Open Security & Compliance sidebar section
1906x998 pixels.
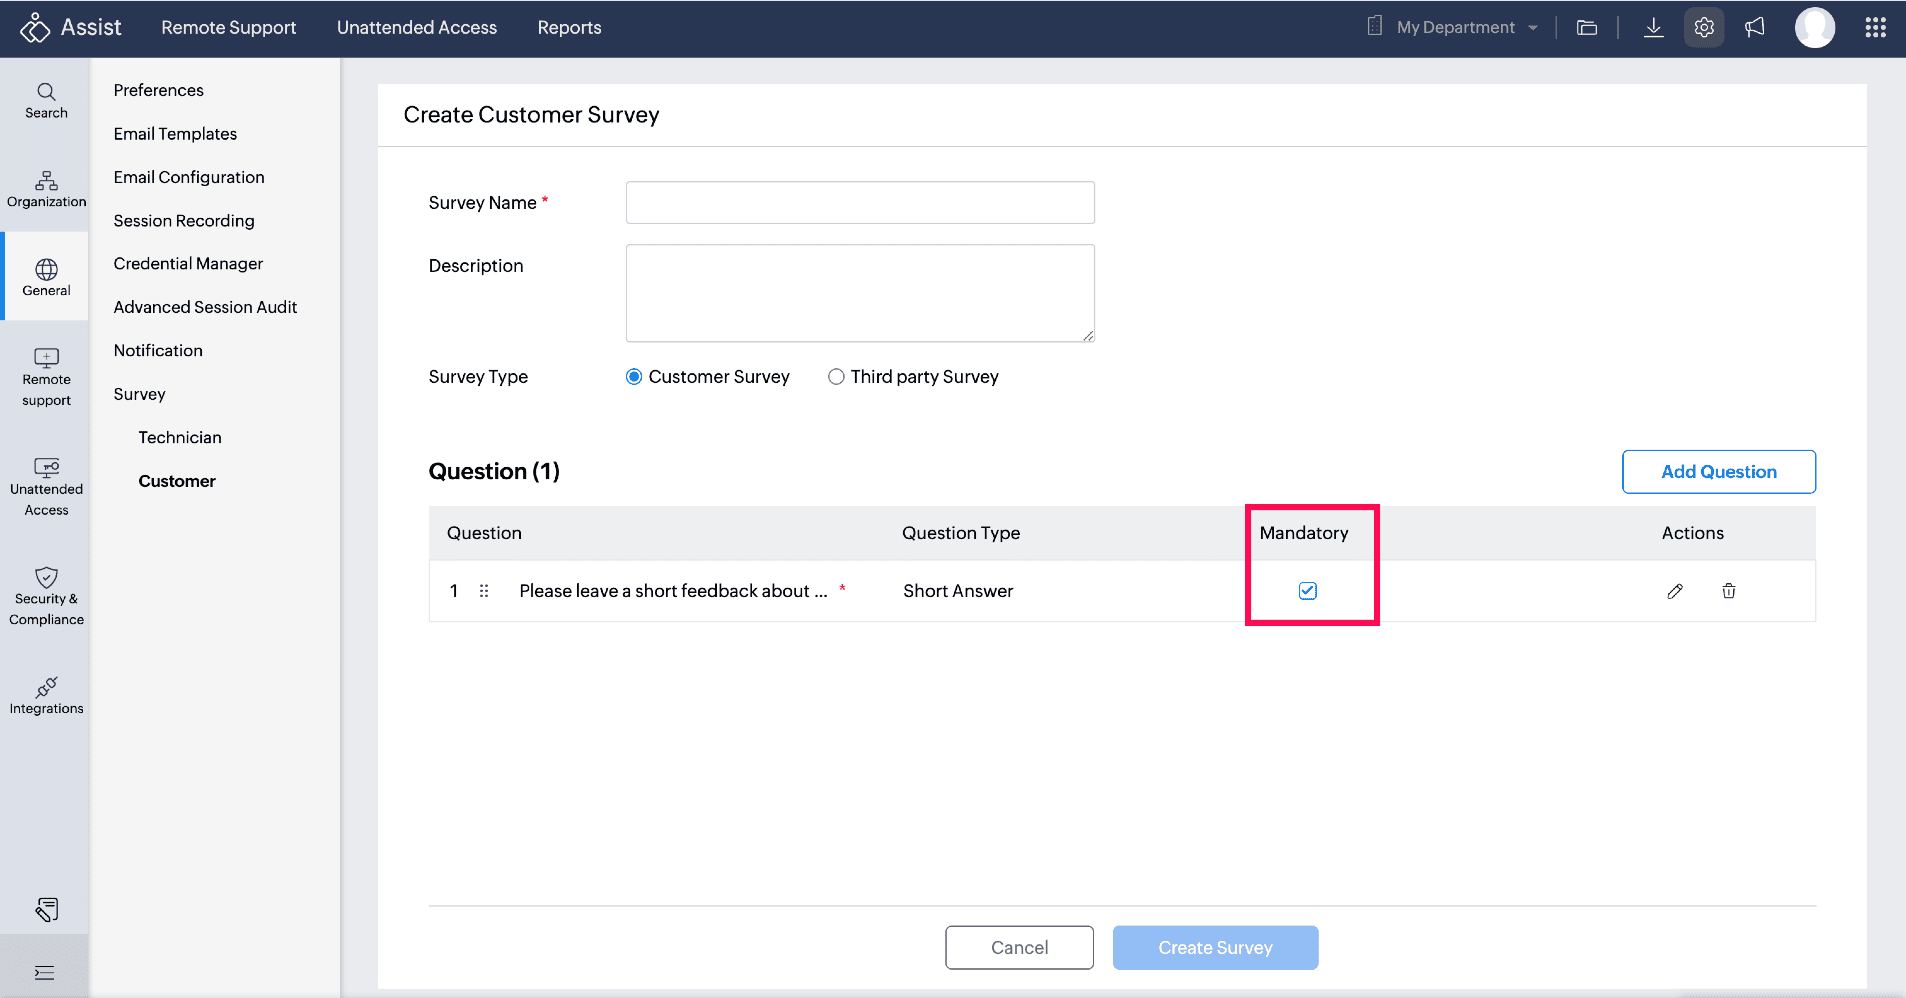(46, 597)
